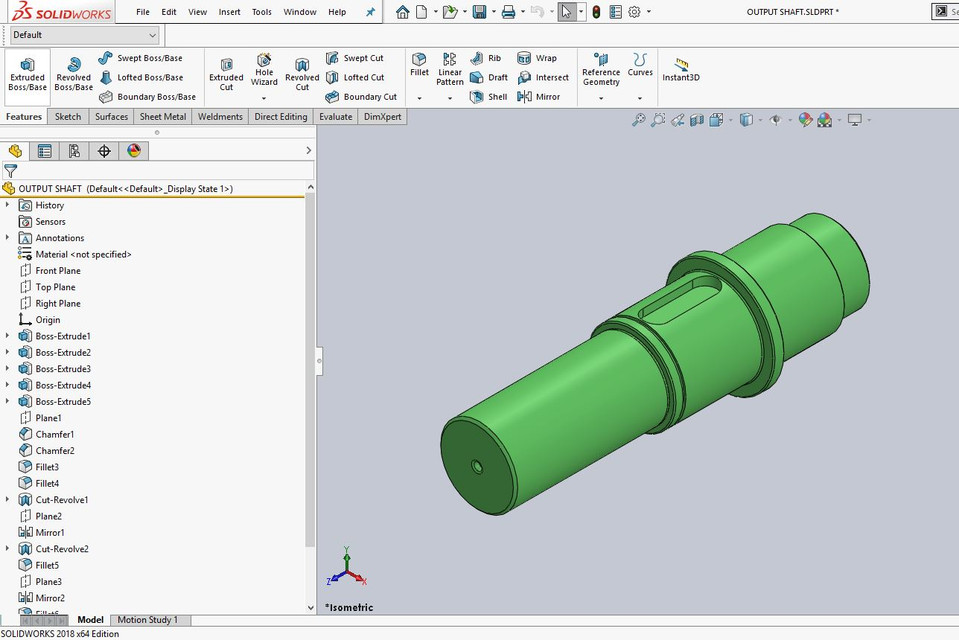Click the Shell feature icon
This screenshot has width=959, height=640.
(489, 96)
